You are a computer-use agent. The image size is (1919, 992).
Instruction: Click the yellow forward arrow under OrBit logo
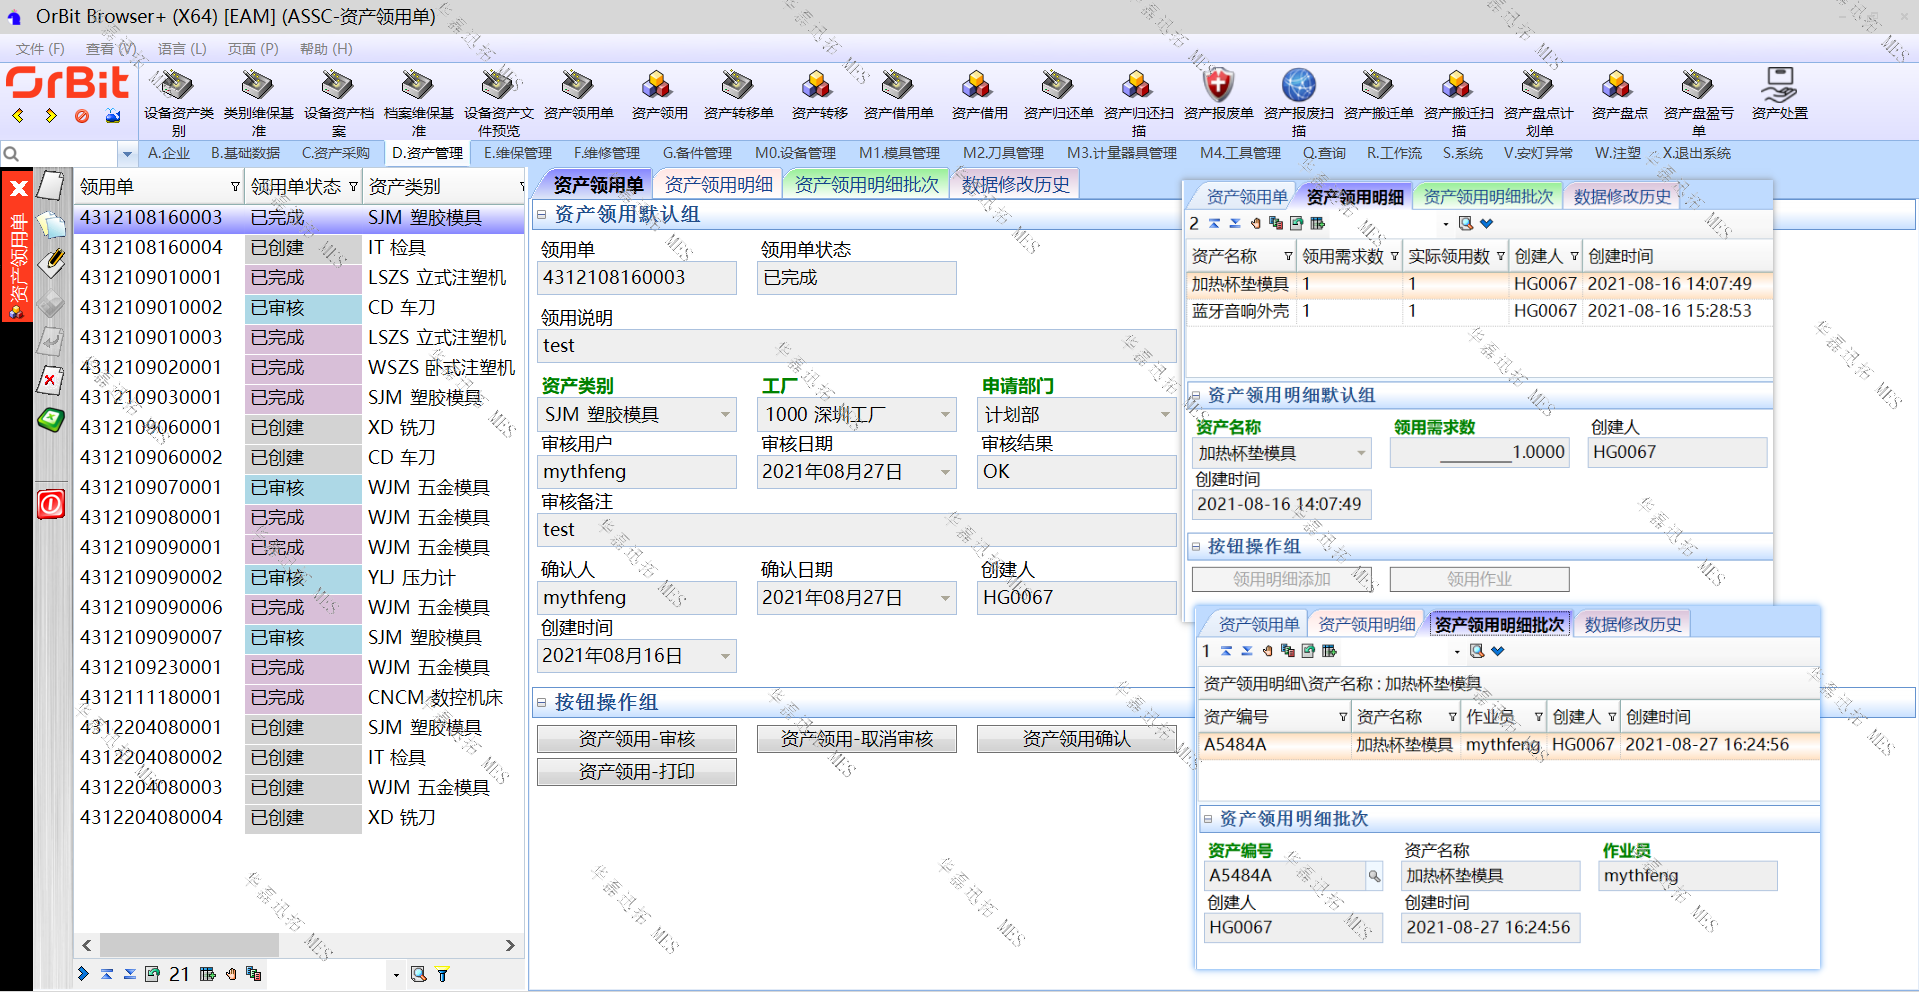pos(50,116)
